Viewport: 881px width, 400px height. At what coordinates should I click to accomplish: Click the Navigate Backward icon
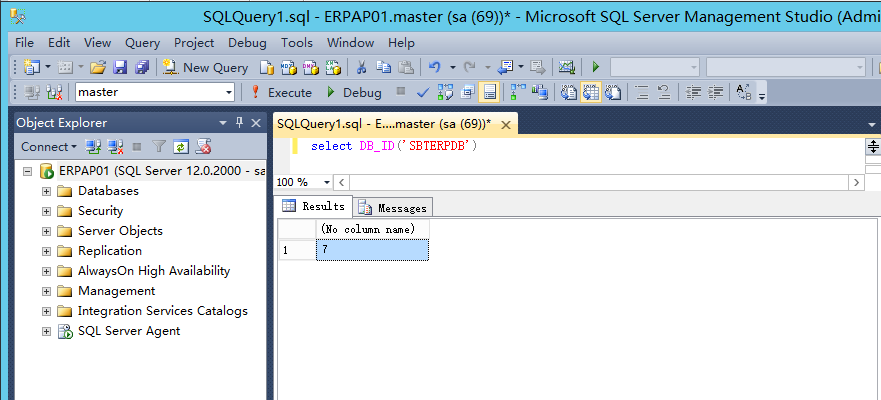506,67
